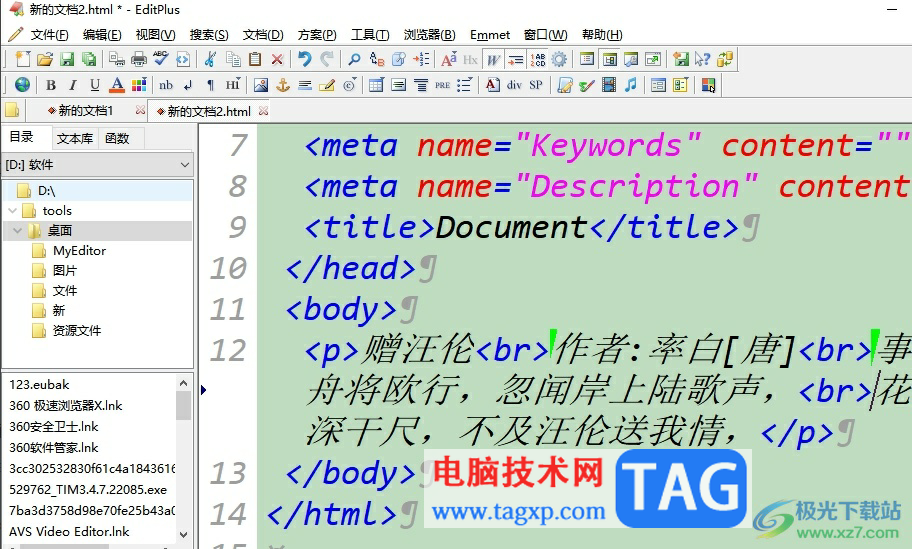Click the Print icon
912x549 pixels.
pos(138,59)
